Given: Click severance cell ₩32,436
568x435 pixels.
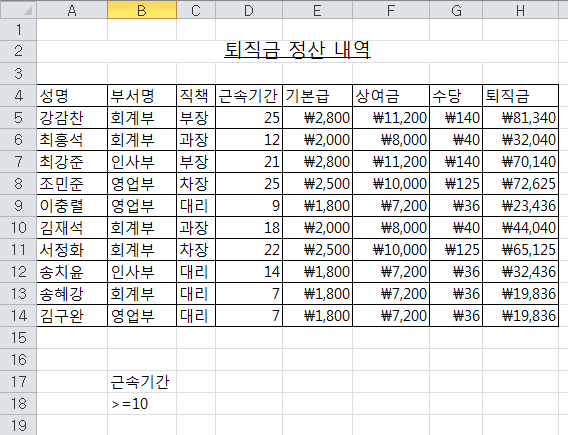Looking at the screenshot, I should tap(521, 272).
